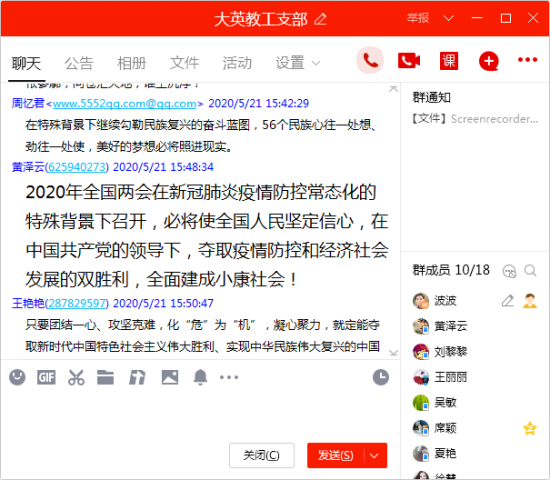Click the 关闭(C) button
Image resolution: width=550 pixels, height=480 pixels.
click(262, 455)
